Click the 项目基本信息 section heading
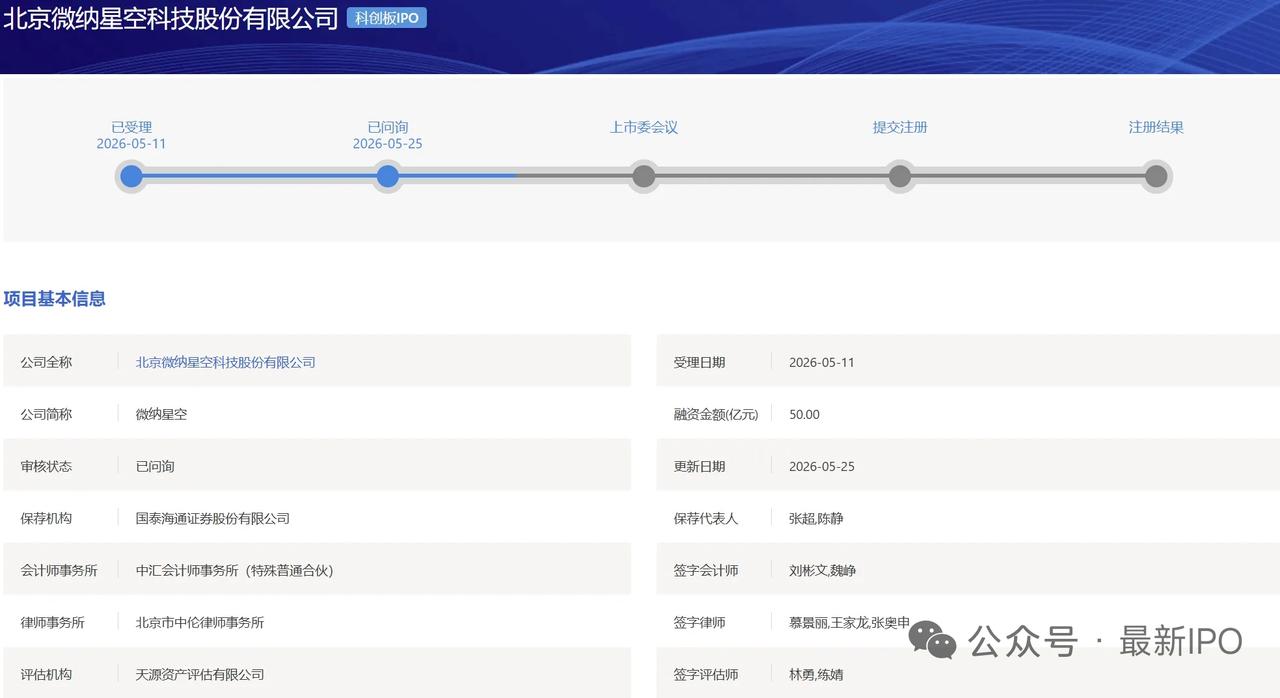The image size is (1280, 698). coord(55,298)
